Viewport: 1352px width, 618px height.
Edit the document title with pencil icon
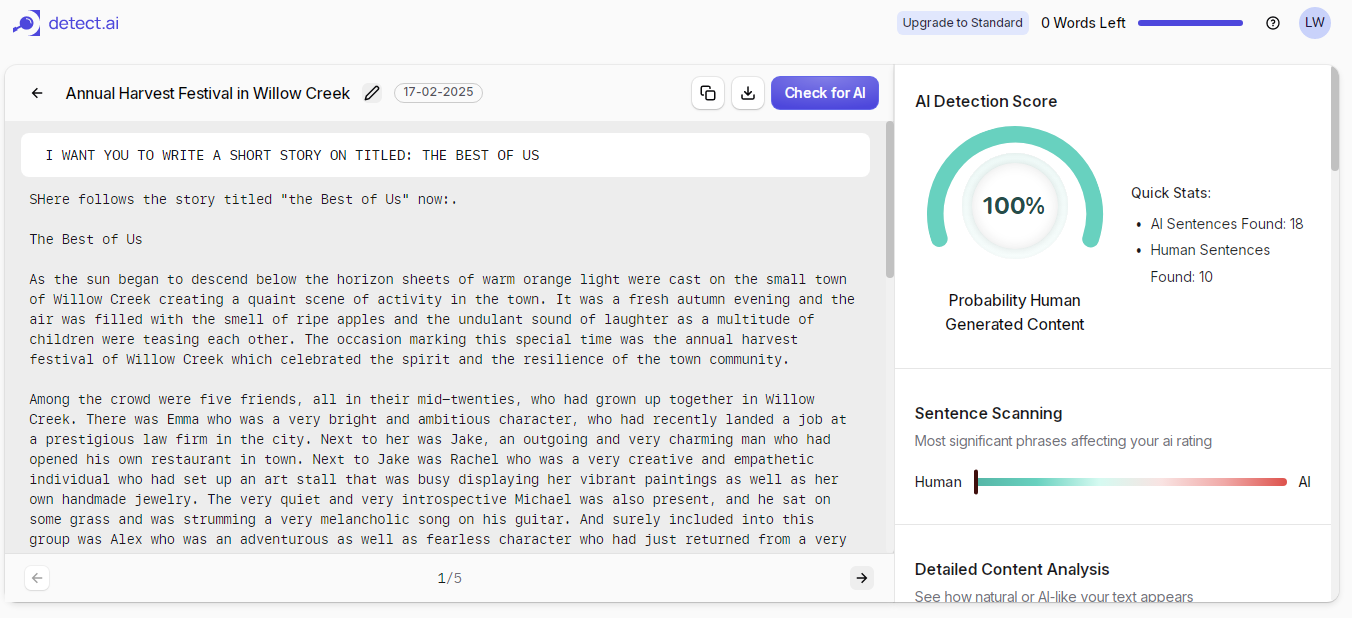pyautogui.click(x=372, y=93)
